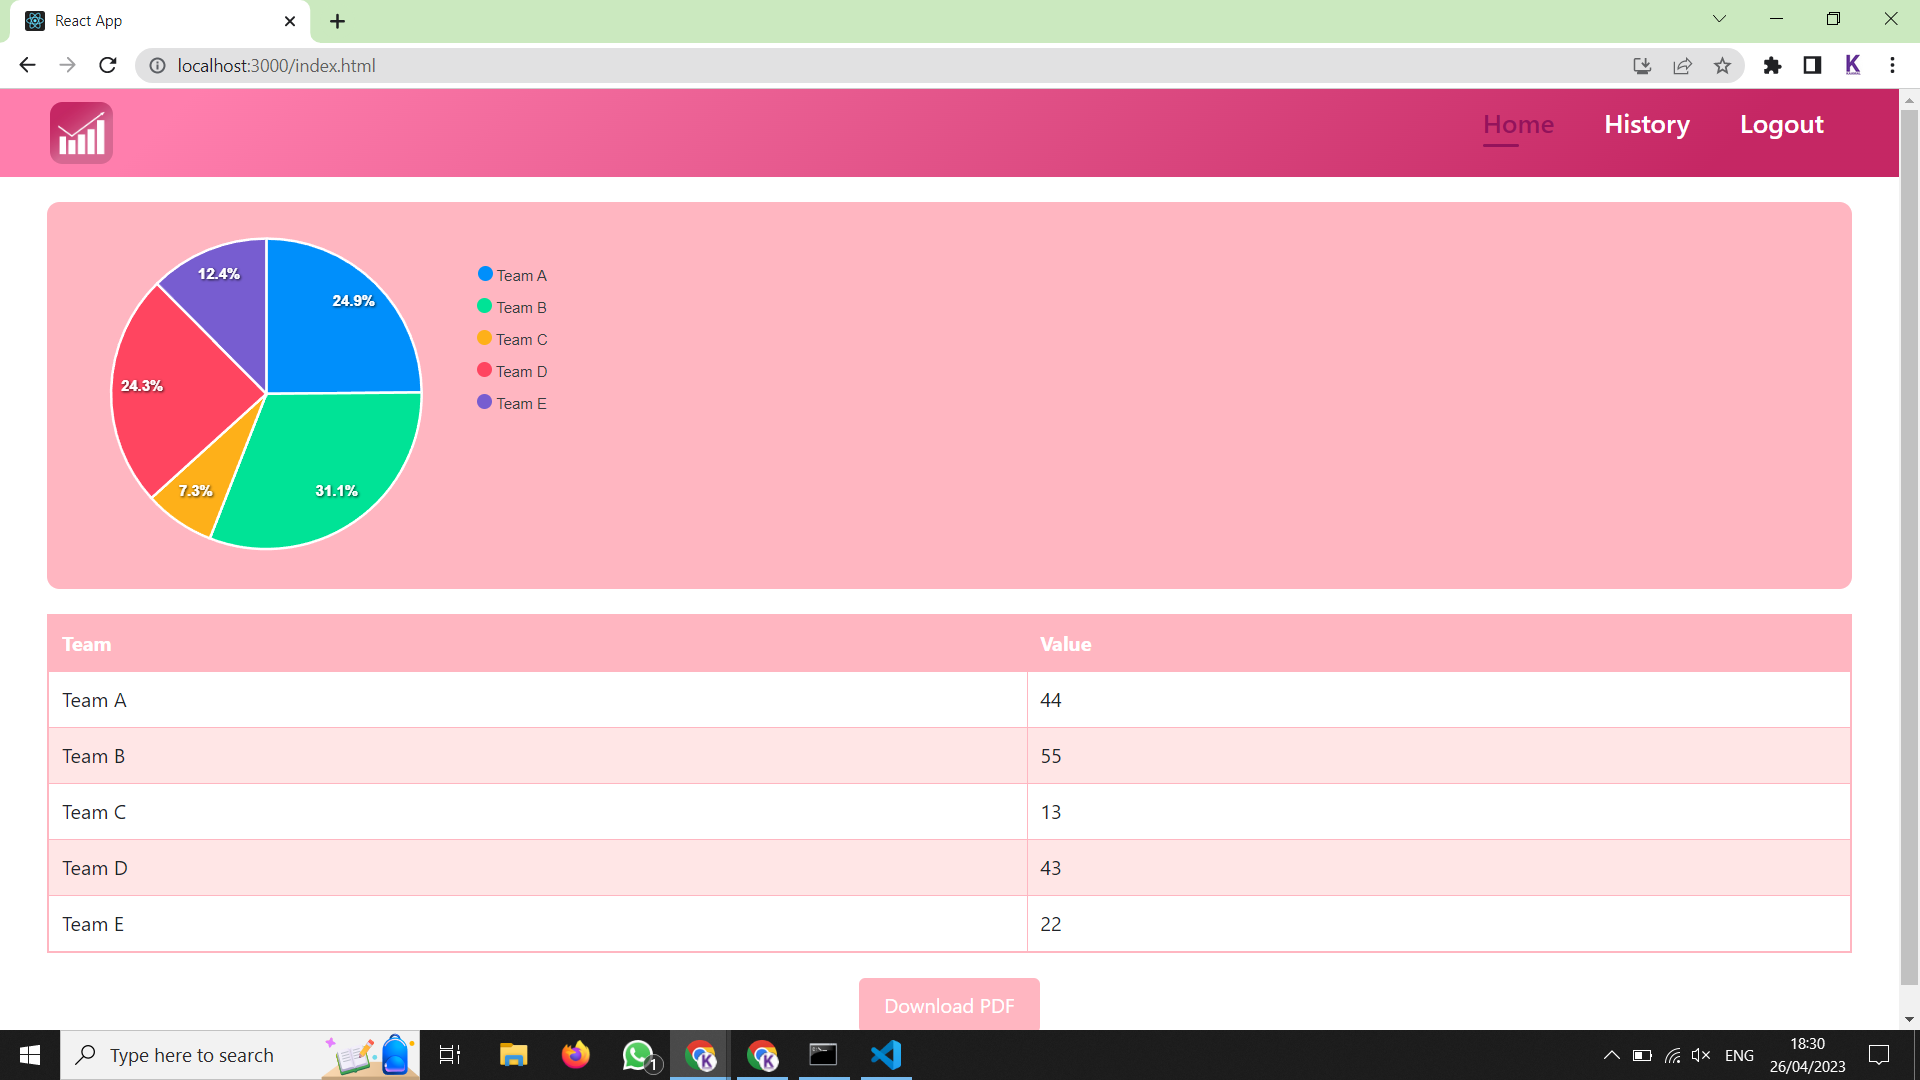The height and width of the screenshot is (1080, 1920).
Task: Click the Logout link
Action: (x=1781, y=125)
